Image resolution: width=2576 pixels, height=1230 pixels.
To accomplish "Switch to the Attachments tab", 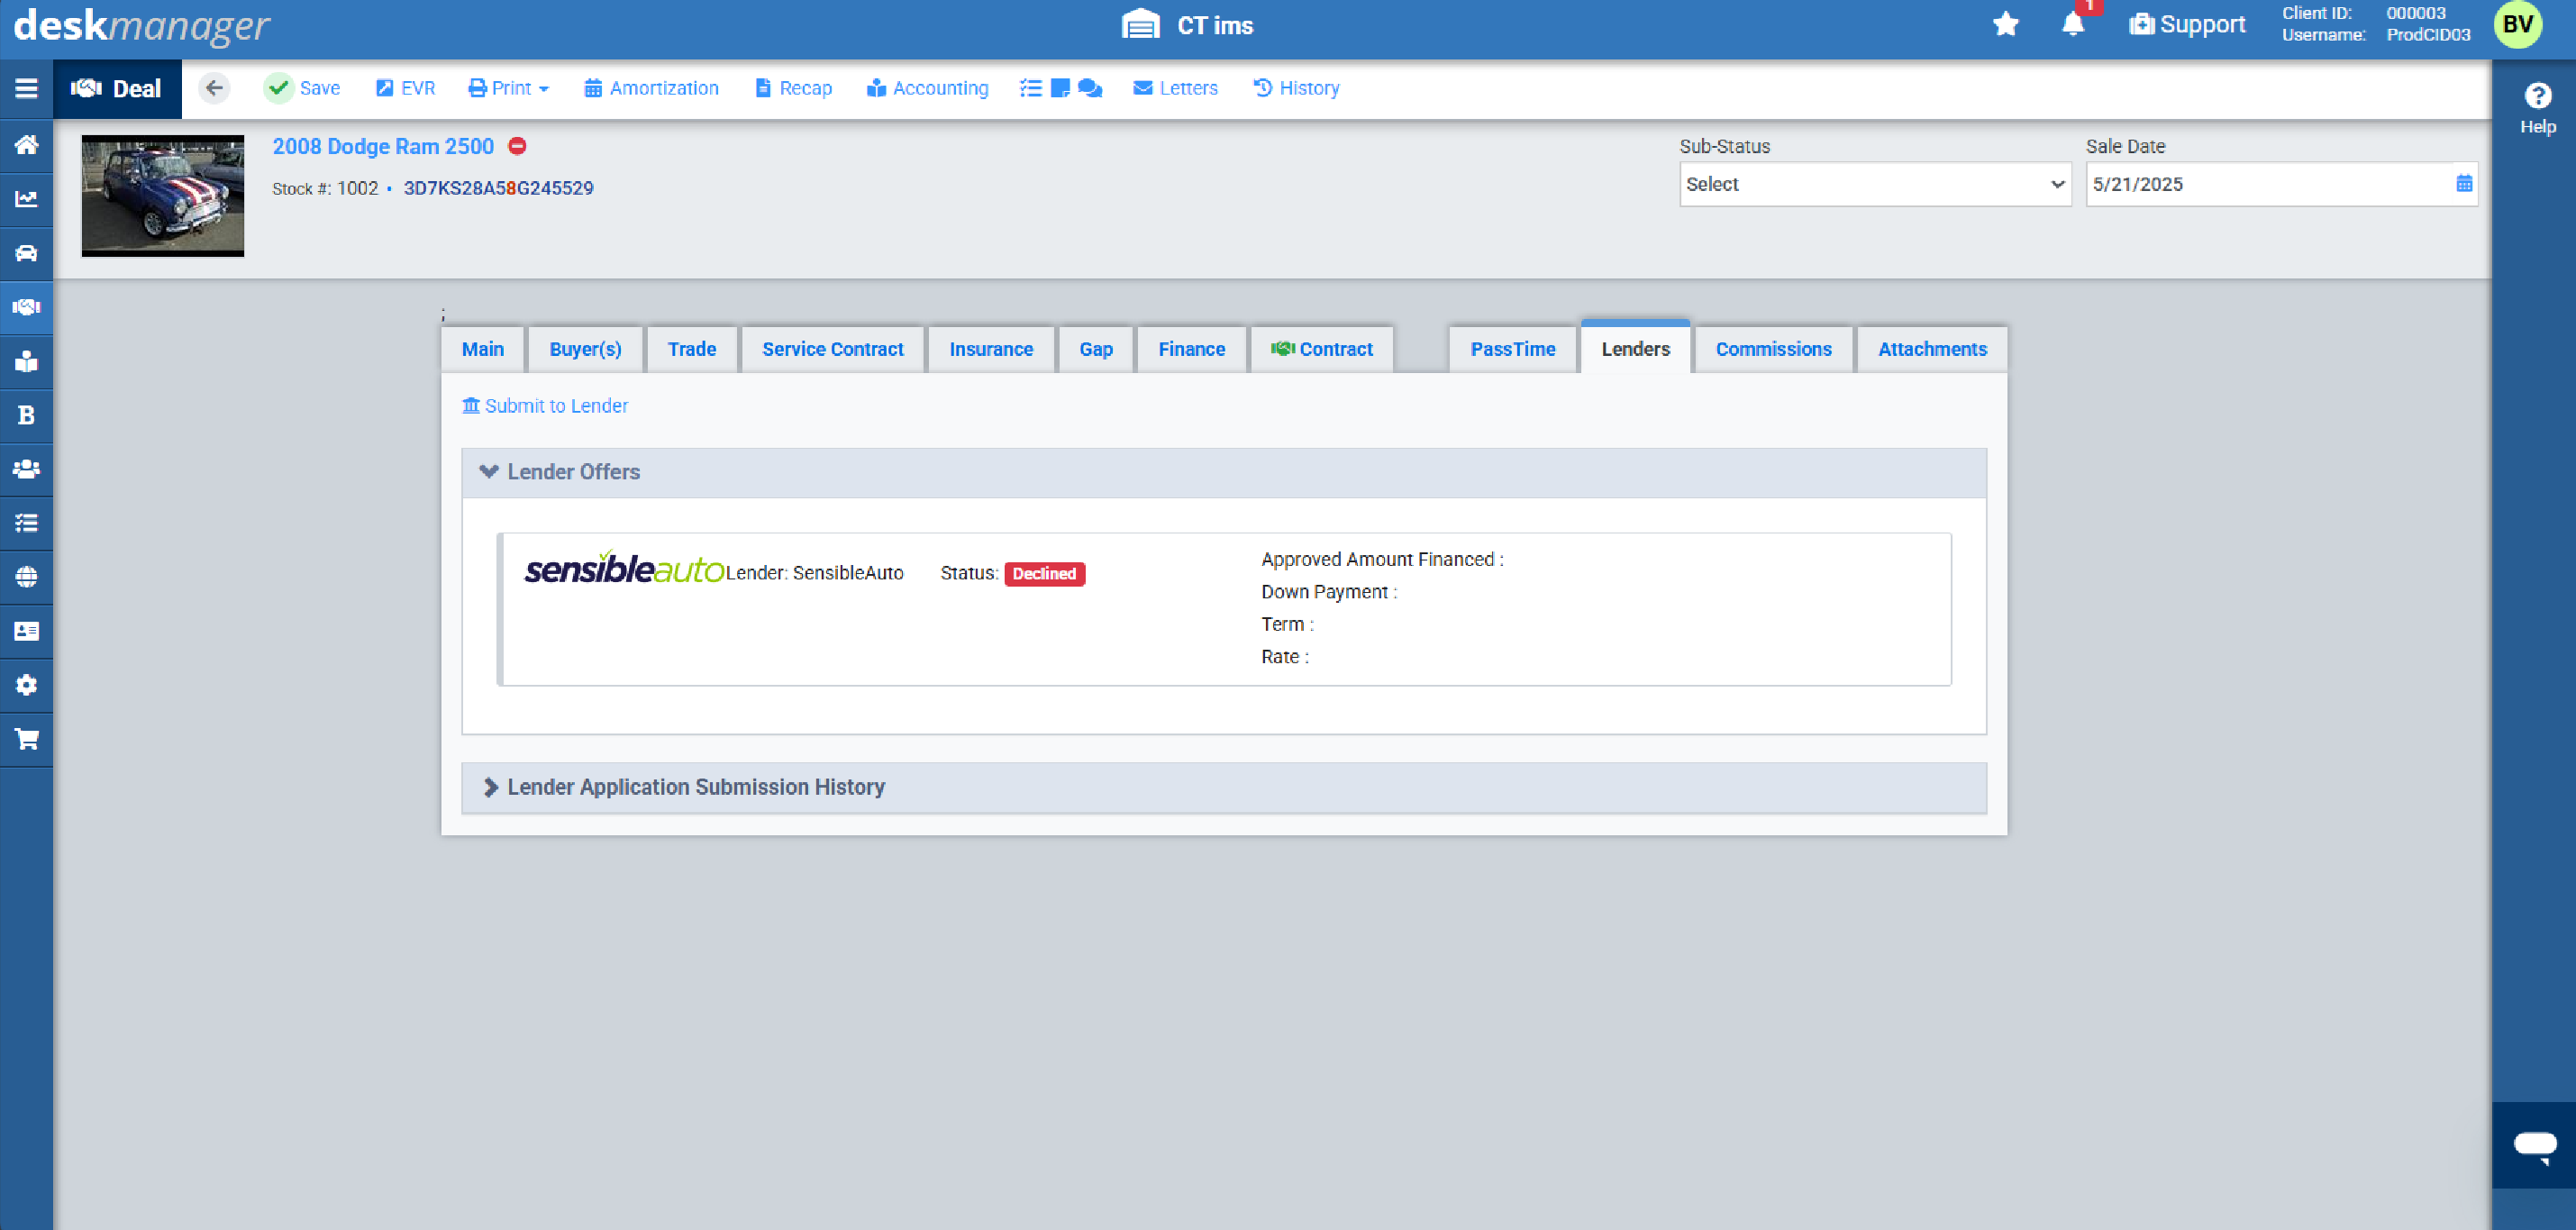I will click(1932, 349).
